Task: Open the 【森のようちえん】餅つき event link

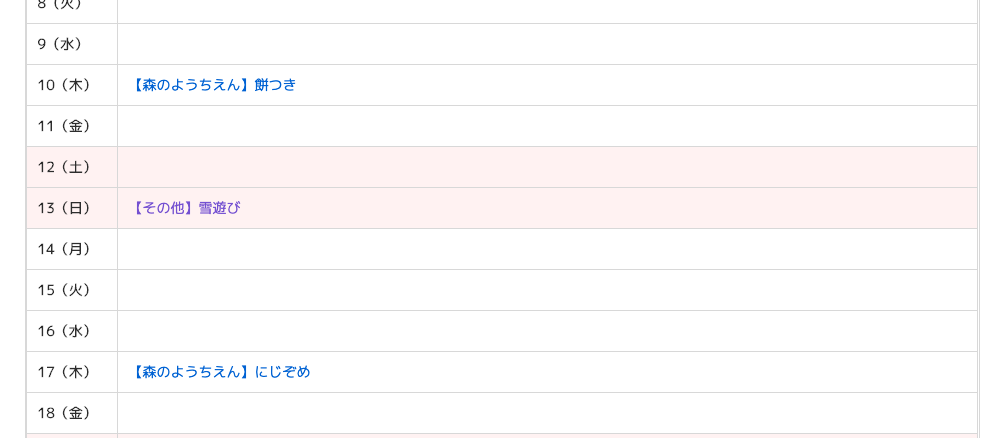Action: pyautogui.click(x=214, y=85)
